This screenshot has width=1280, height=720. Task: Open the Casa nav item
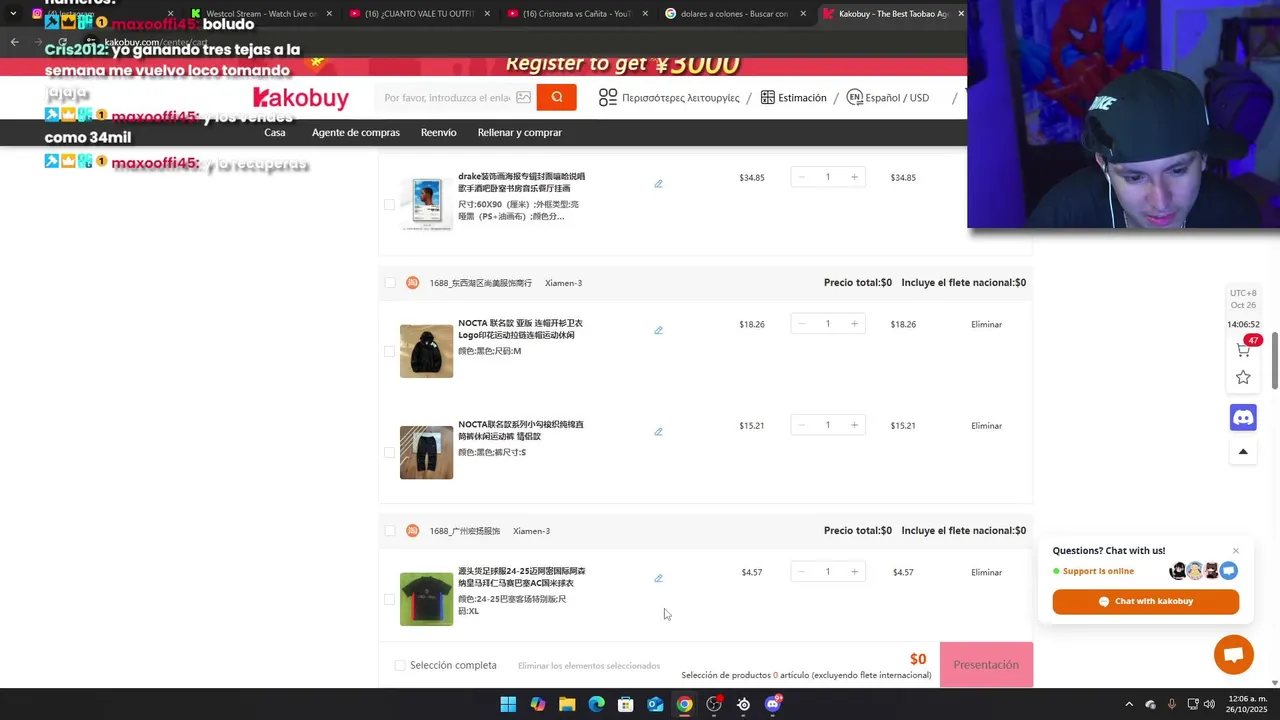[275, 132]
